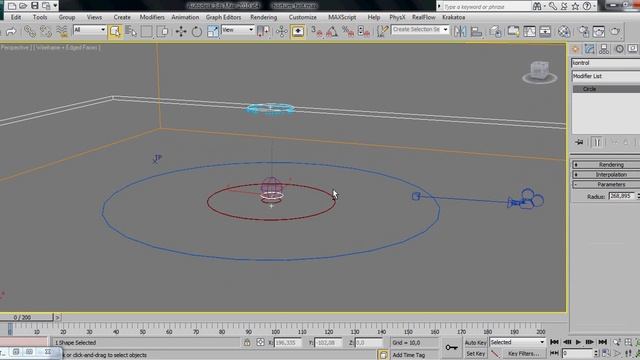Click the Edit Named Selection Sets icon
The height and width of the screenshot is (360, 640).
(x=382, y=31)
